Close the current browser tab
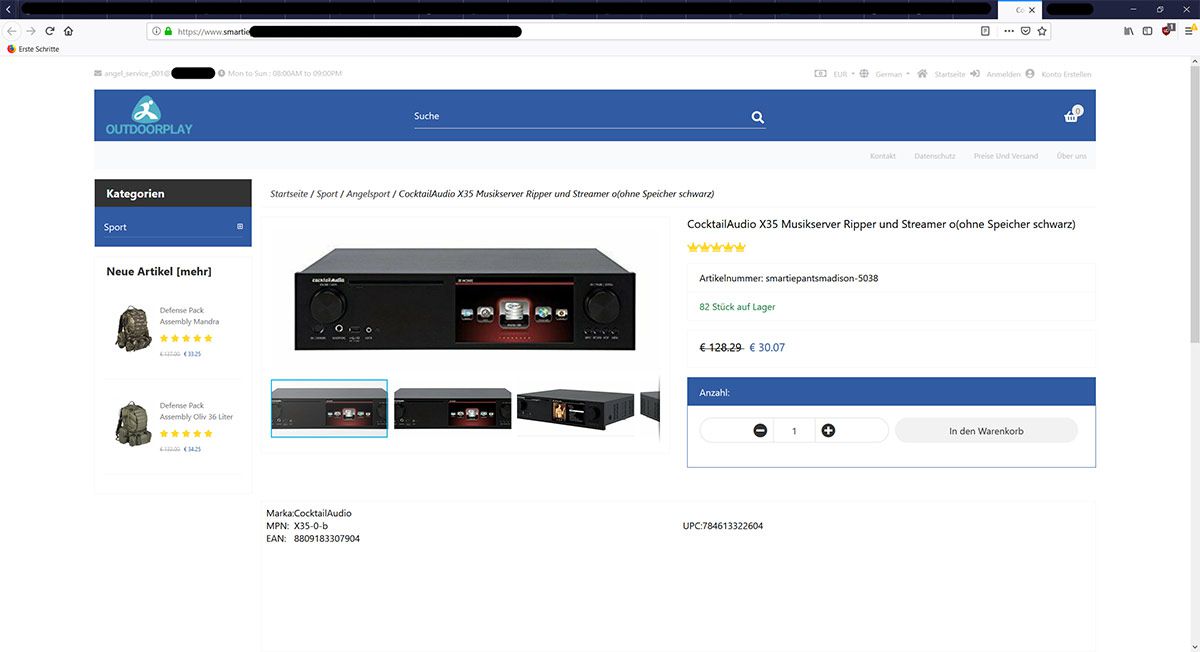Viewport: 1200px width, 652px height. point(1034,9)
